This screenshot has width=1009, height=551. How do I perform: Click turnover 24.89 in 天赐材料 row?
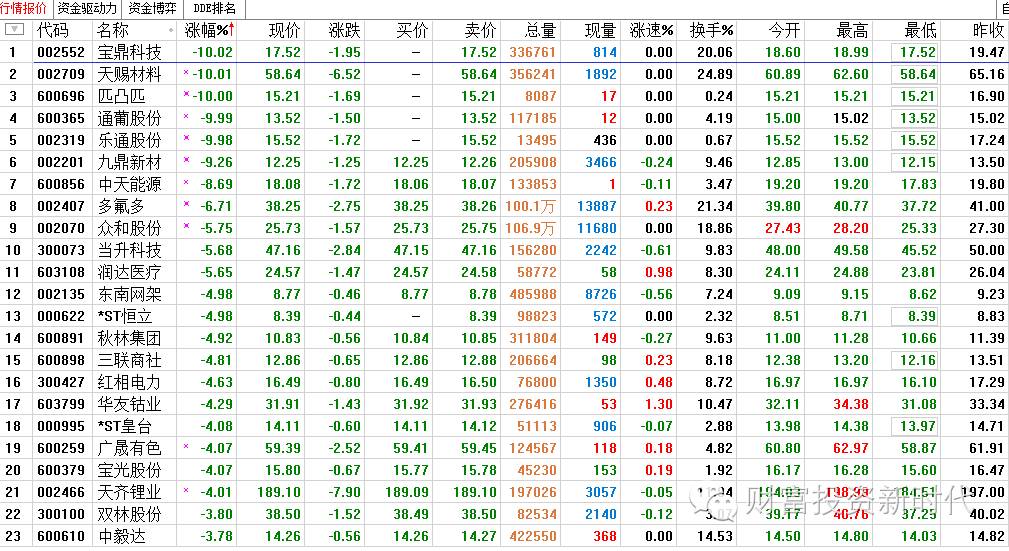tap(715, 75)
